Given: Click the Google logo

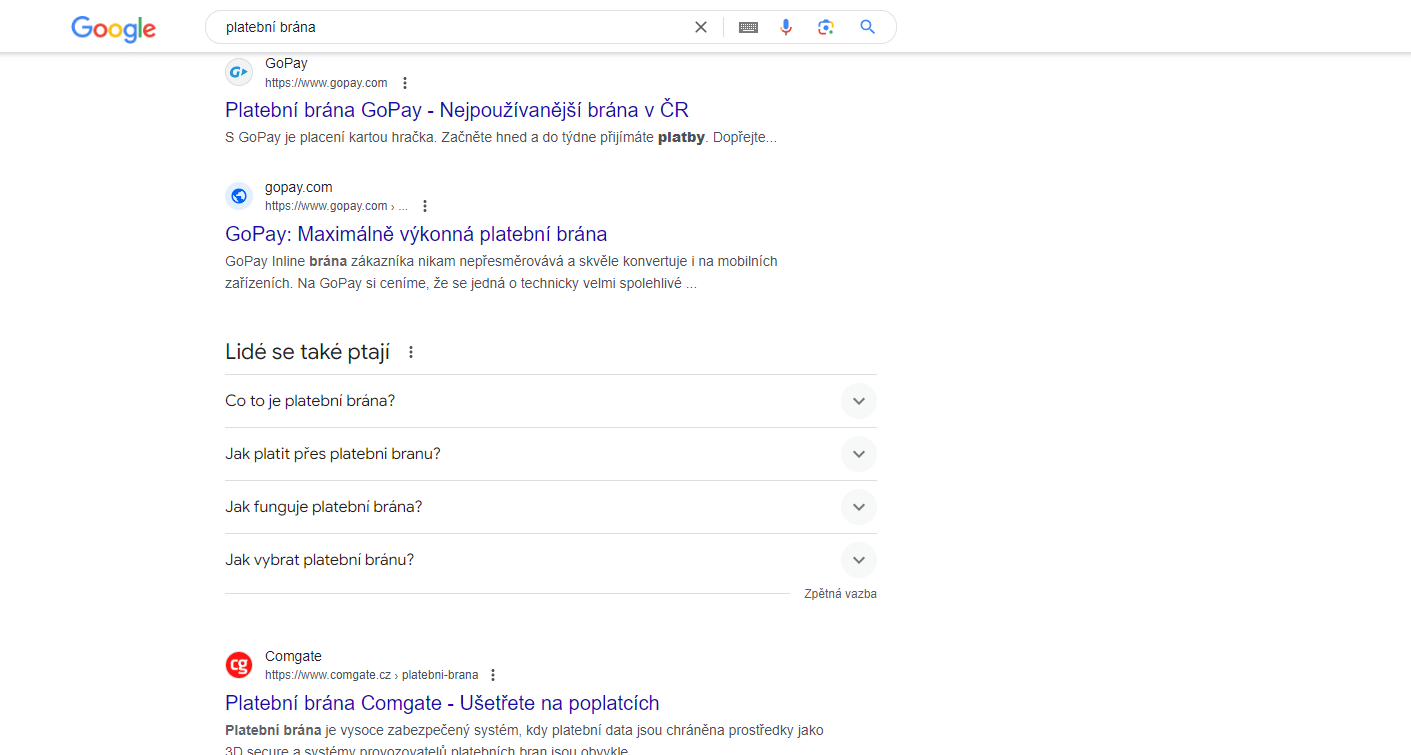Looking at the screenshot, I should (113, 28).
